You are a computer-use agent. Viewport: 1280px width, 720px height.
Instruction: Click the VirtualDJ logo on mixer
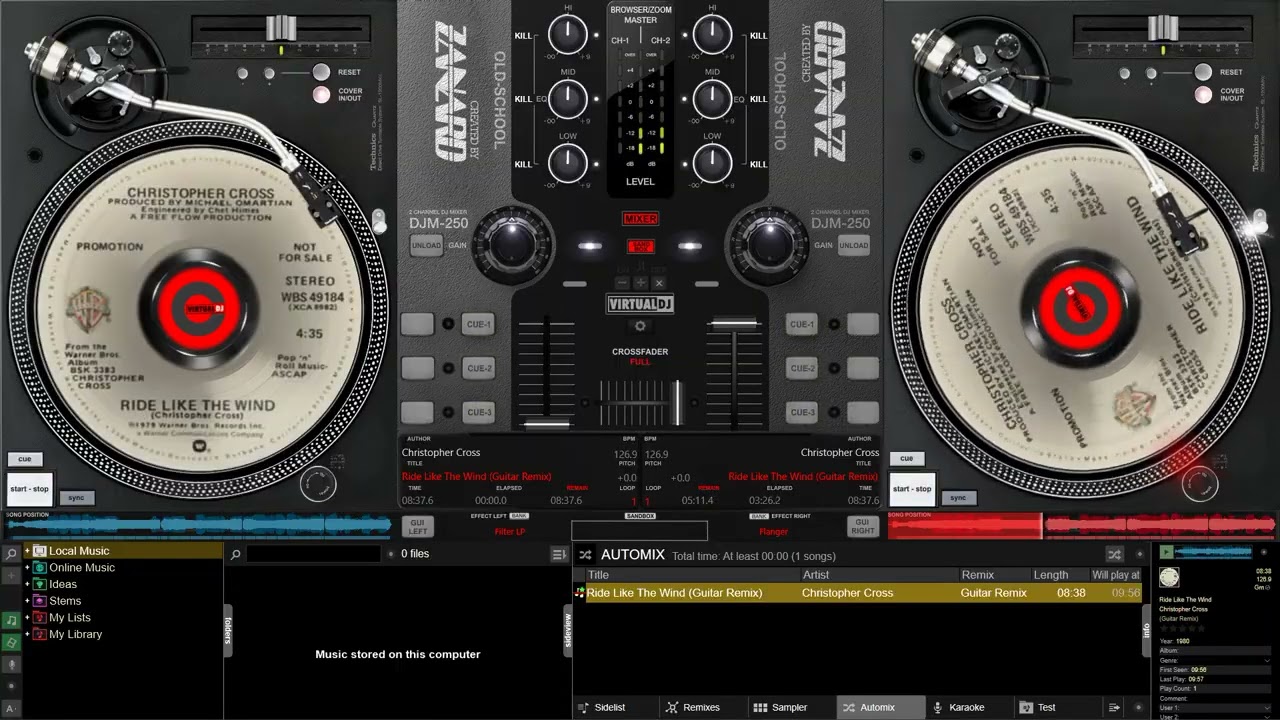click(640, 304)
